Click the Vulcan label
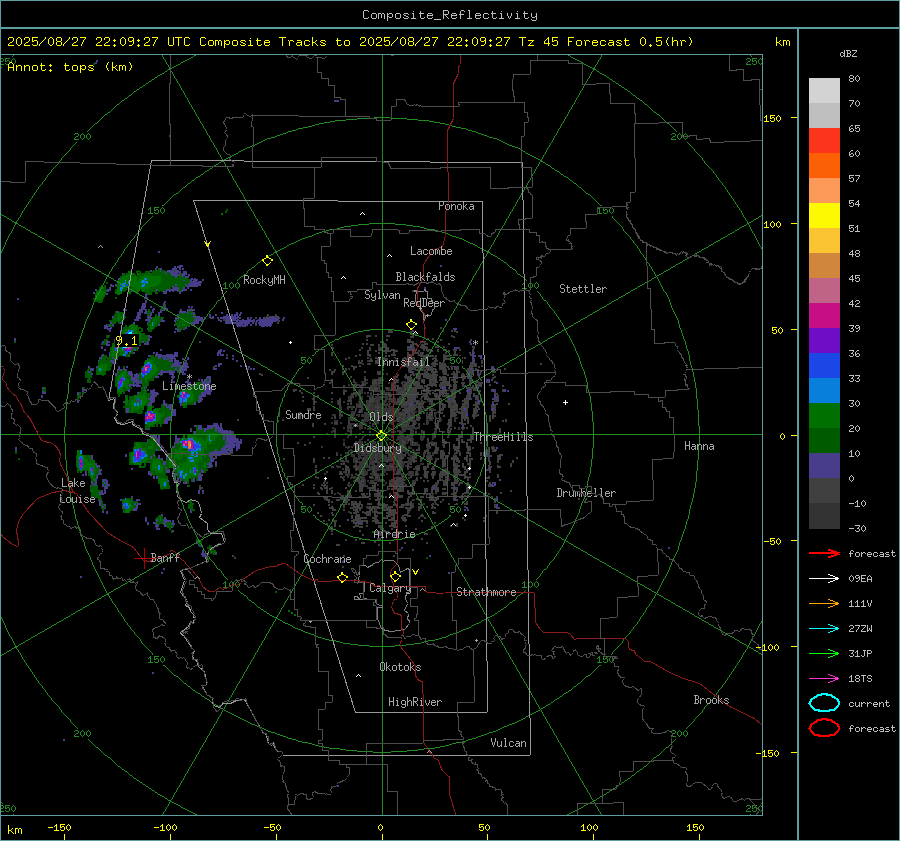Image resolution: width=900 pixels, height=841 pixels. (509, 743)
